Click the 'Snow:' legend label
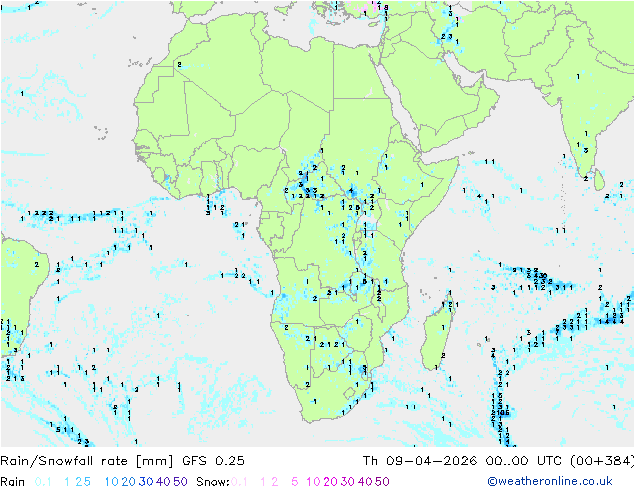The image size is (634, 490). tap(213, 482)
